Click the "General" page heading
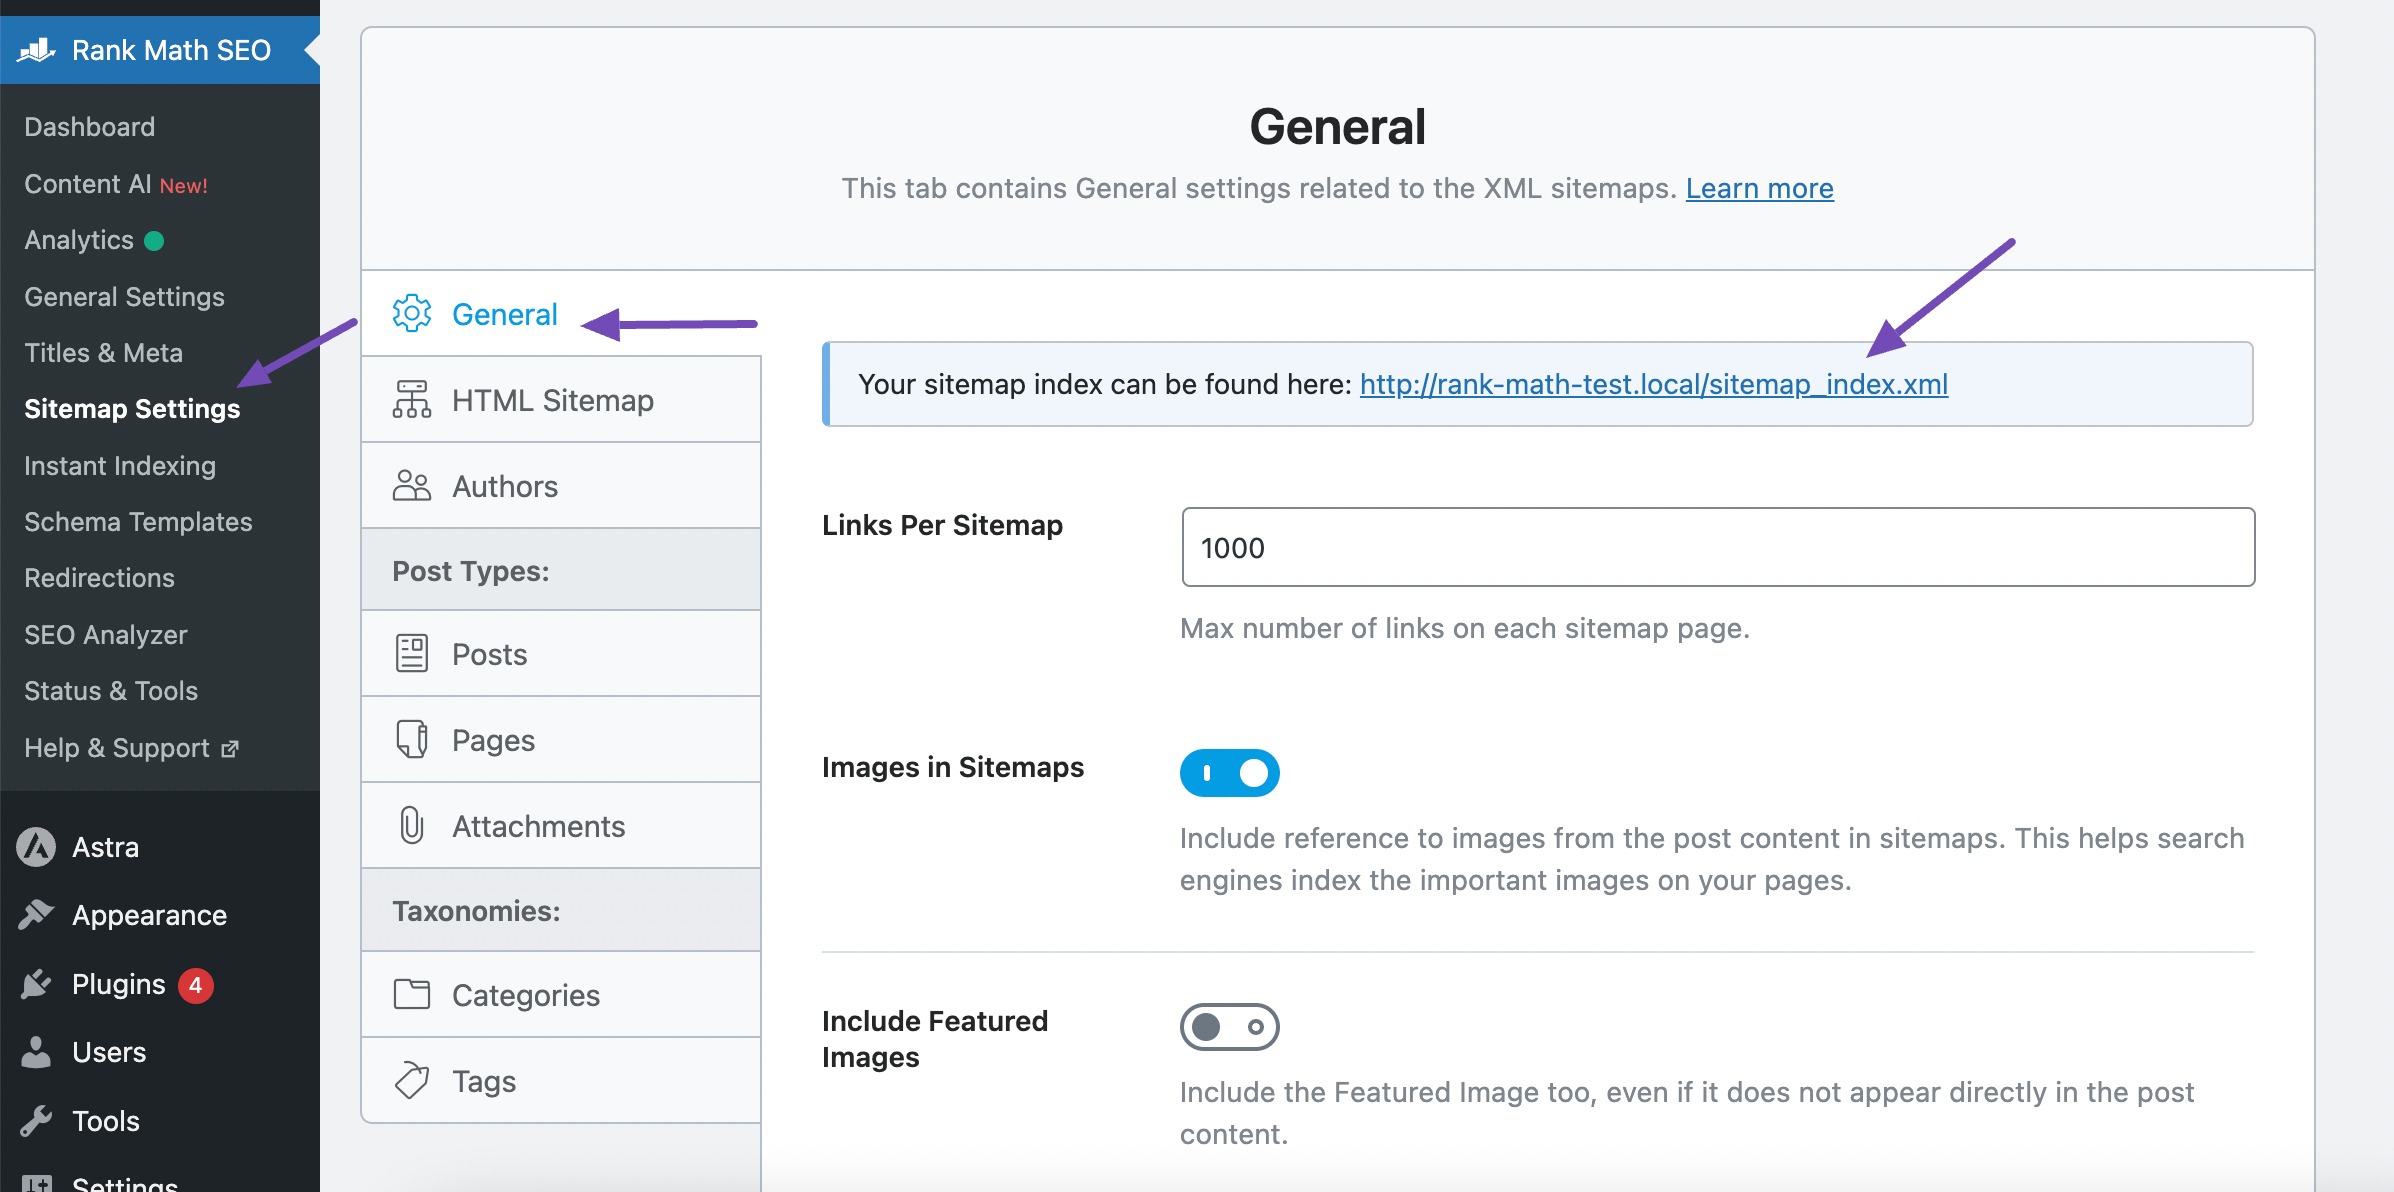 pyautogui.click(x=1338, y=127)
